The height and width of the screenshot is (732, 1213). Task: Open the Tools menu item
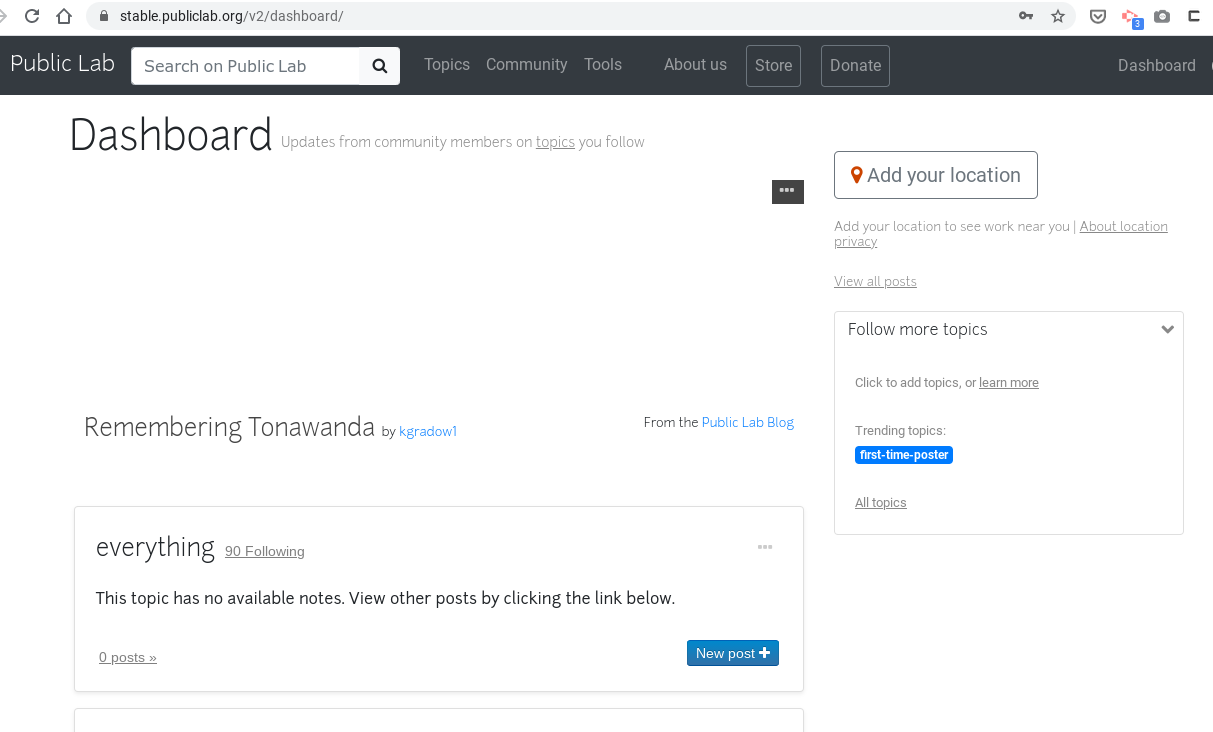(603, 64)
